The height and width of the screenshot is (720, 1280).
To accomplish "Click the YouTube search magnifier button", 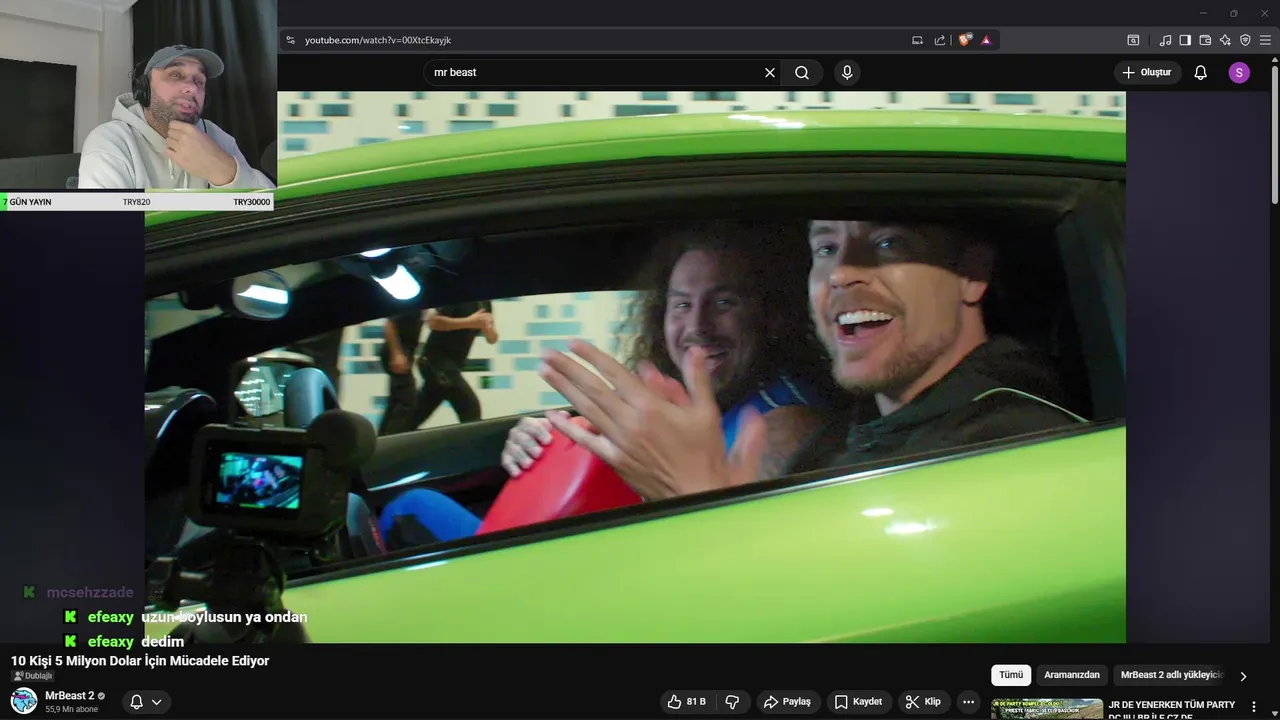I will 802,72.
